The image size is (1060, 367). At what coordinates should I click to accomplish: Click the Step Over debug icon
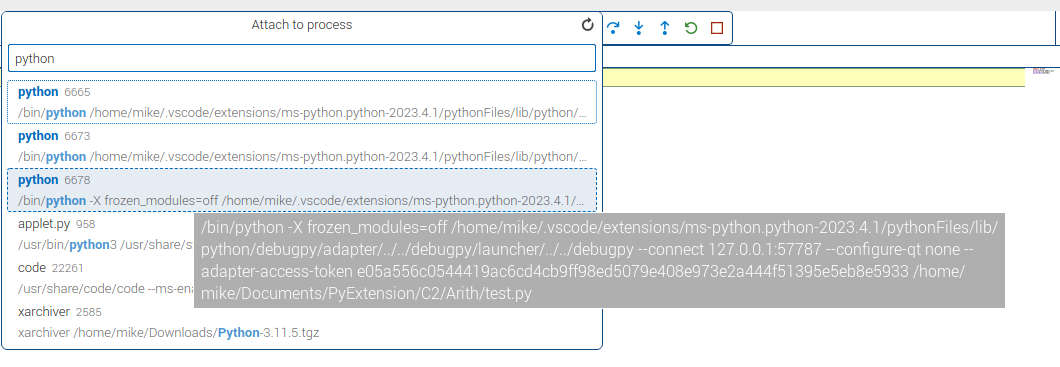click(613, 28)
